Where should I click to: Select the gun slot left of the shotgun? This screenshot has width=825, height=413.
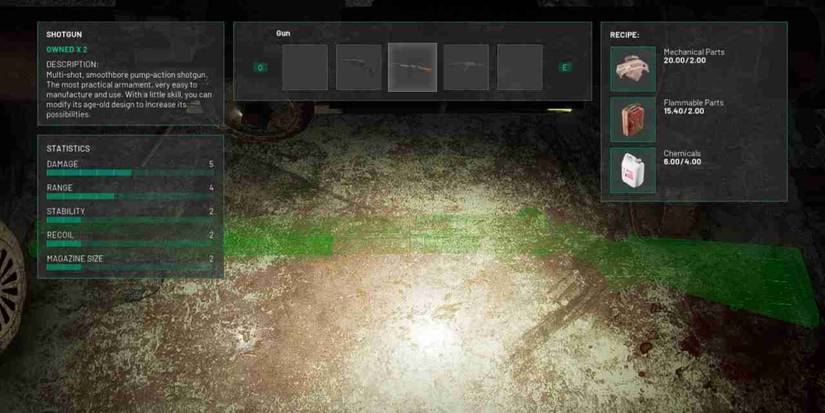pyautogui.click(x=359, y=67)
